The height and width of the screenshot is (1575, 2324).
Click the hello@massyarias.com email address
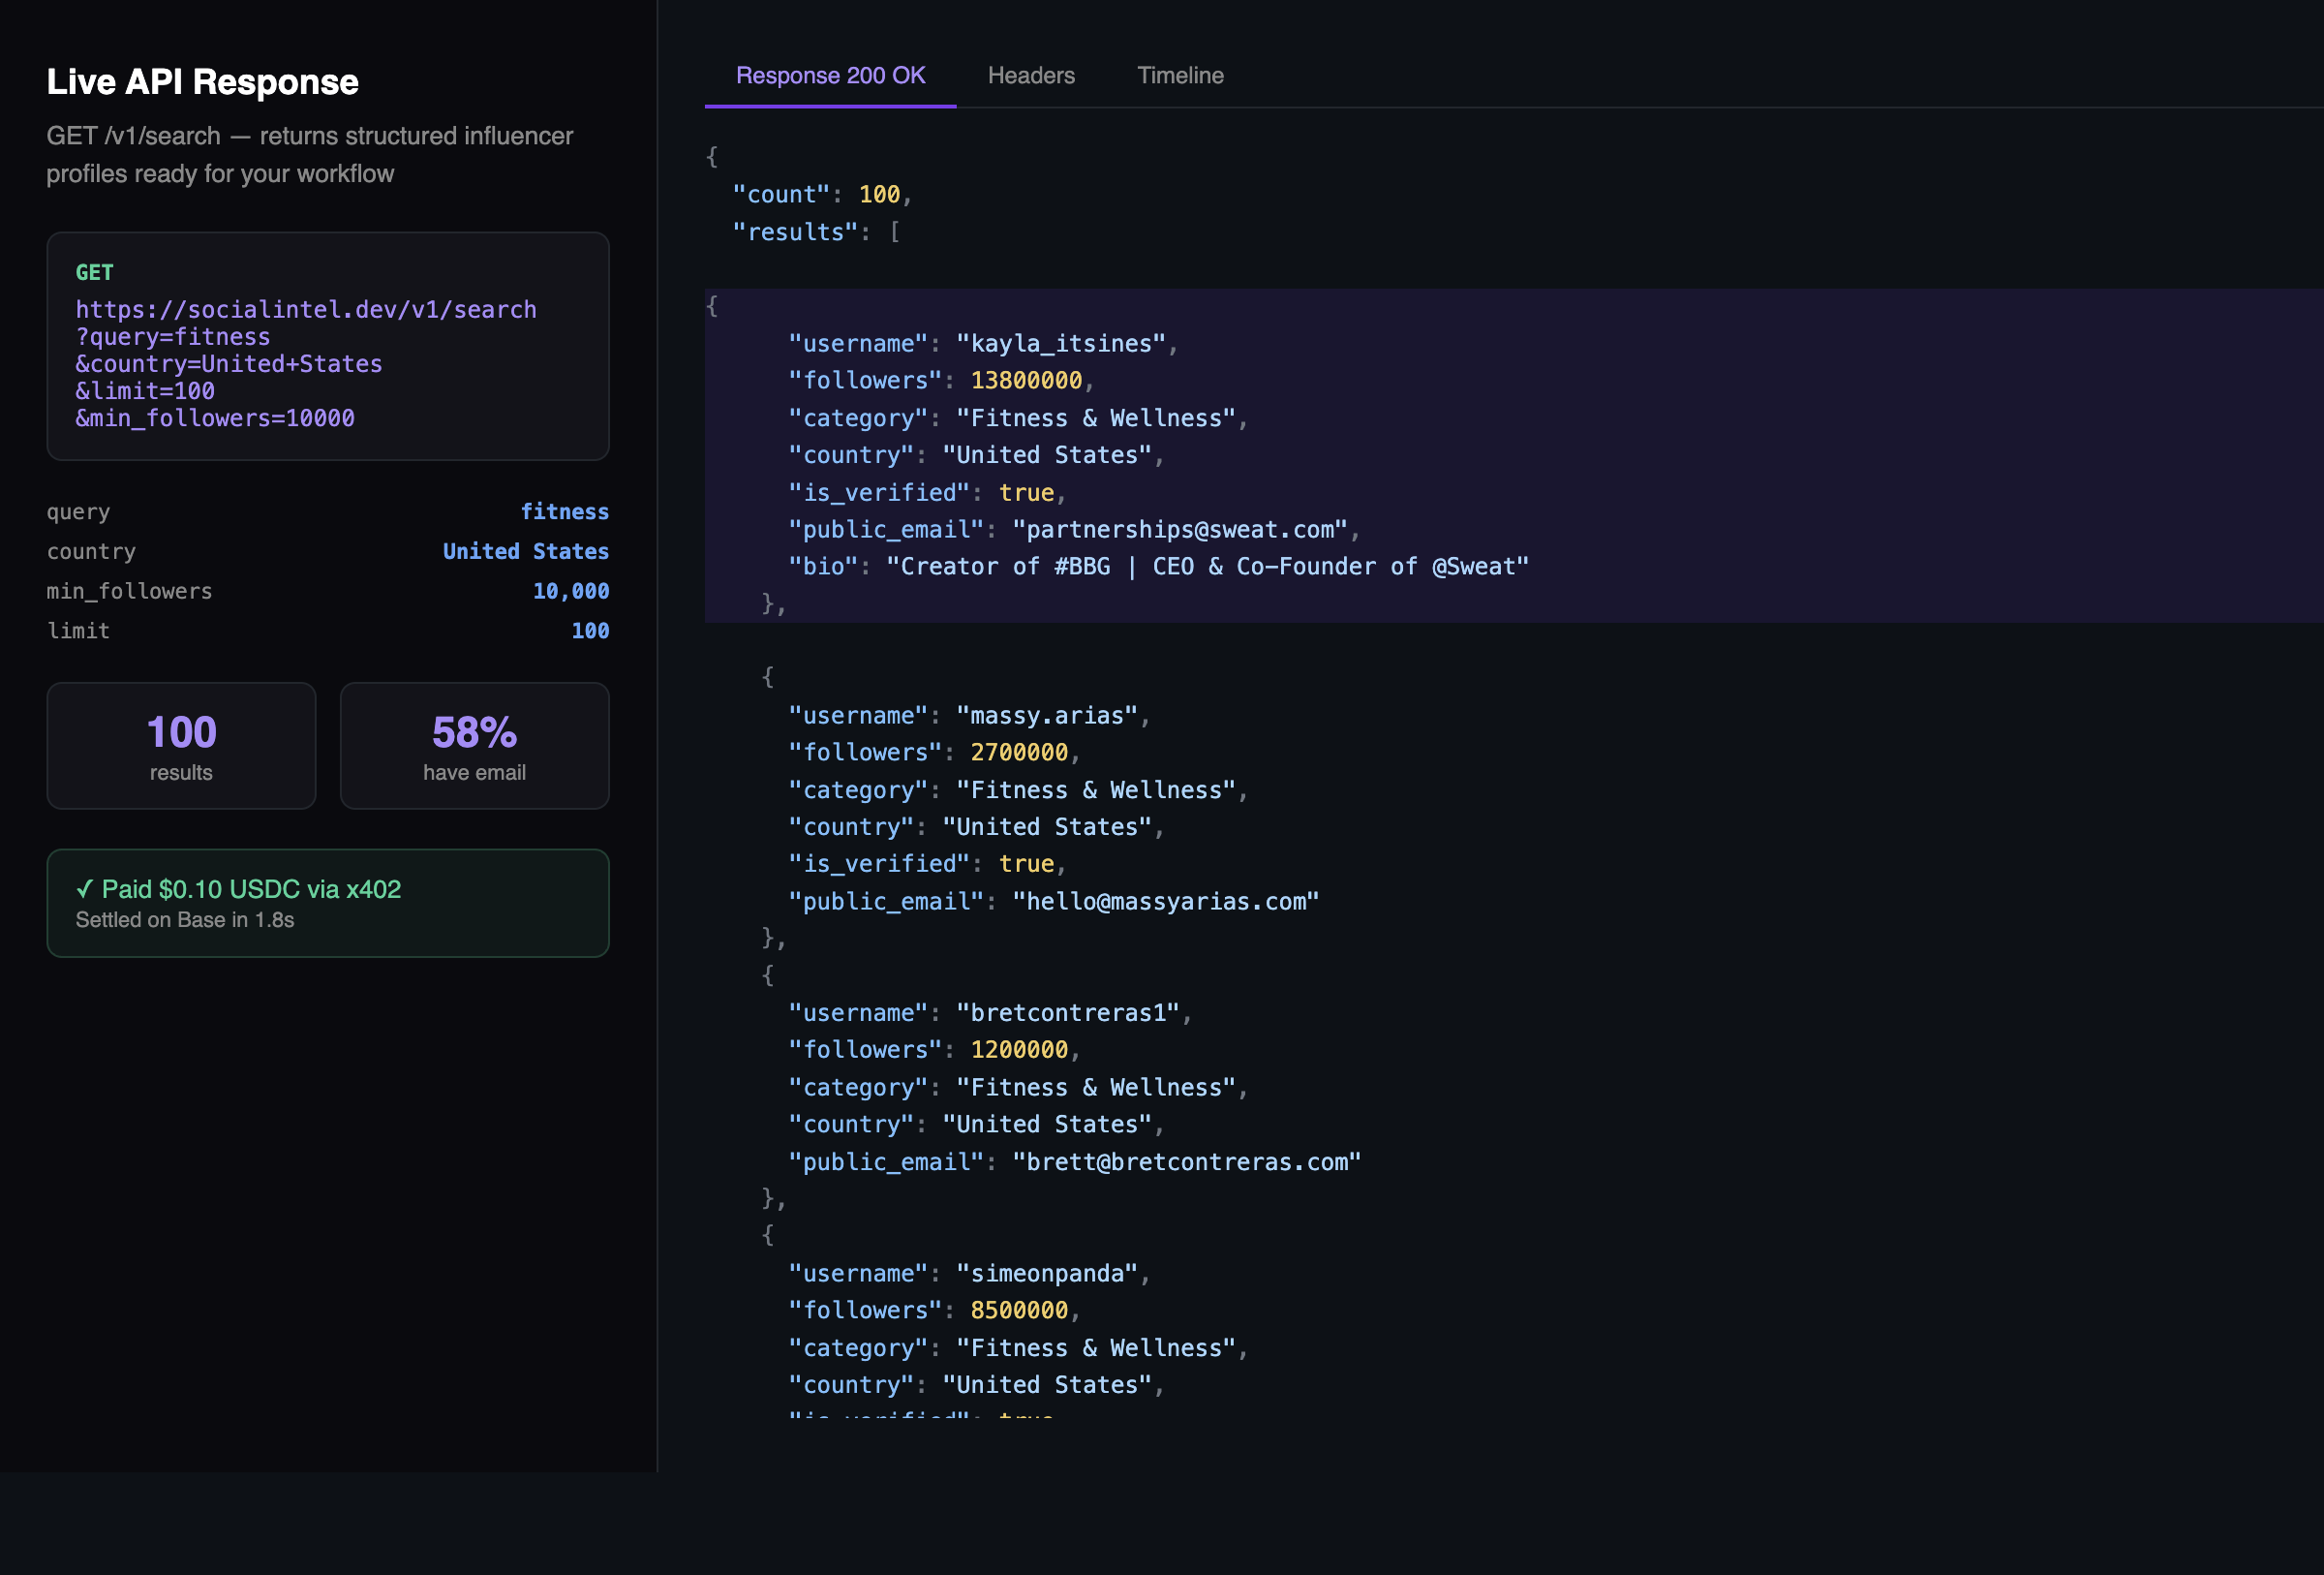tap(1165, 900)
